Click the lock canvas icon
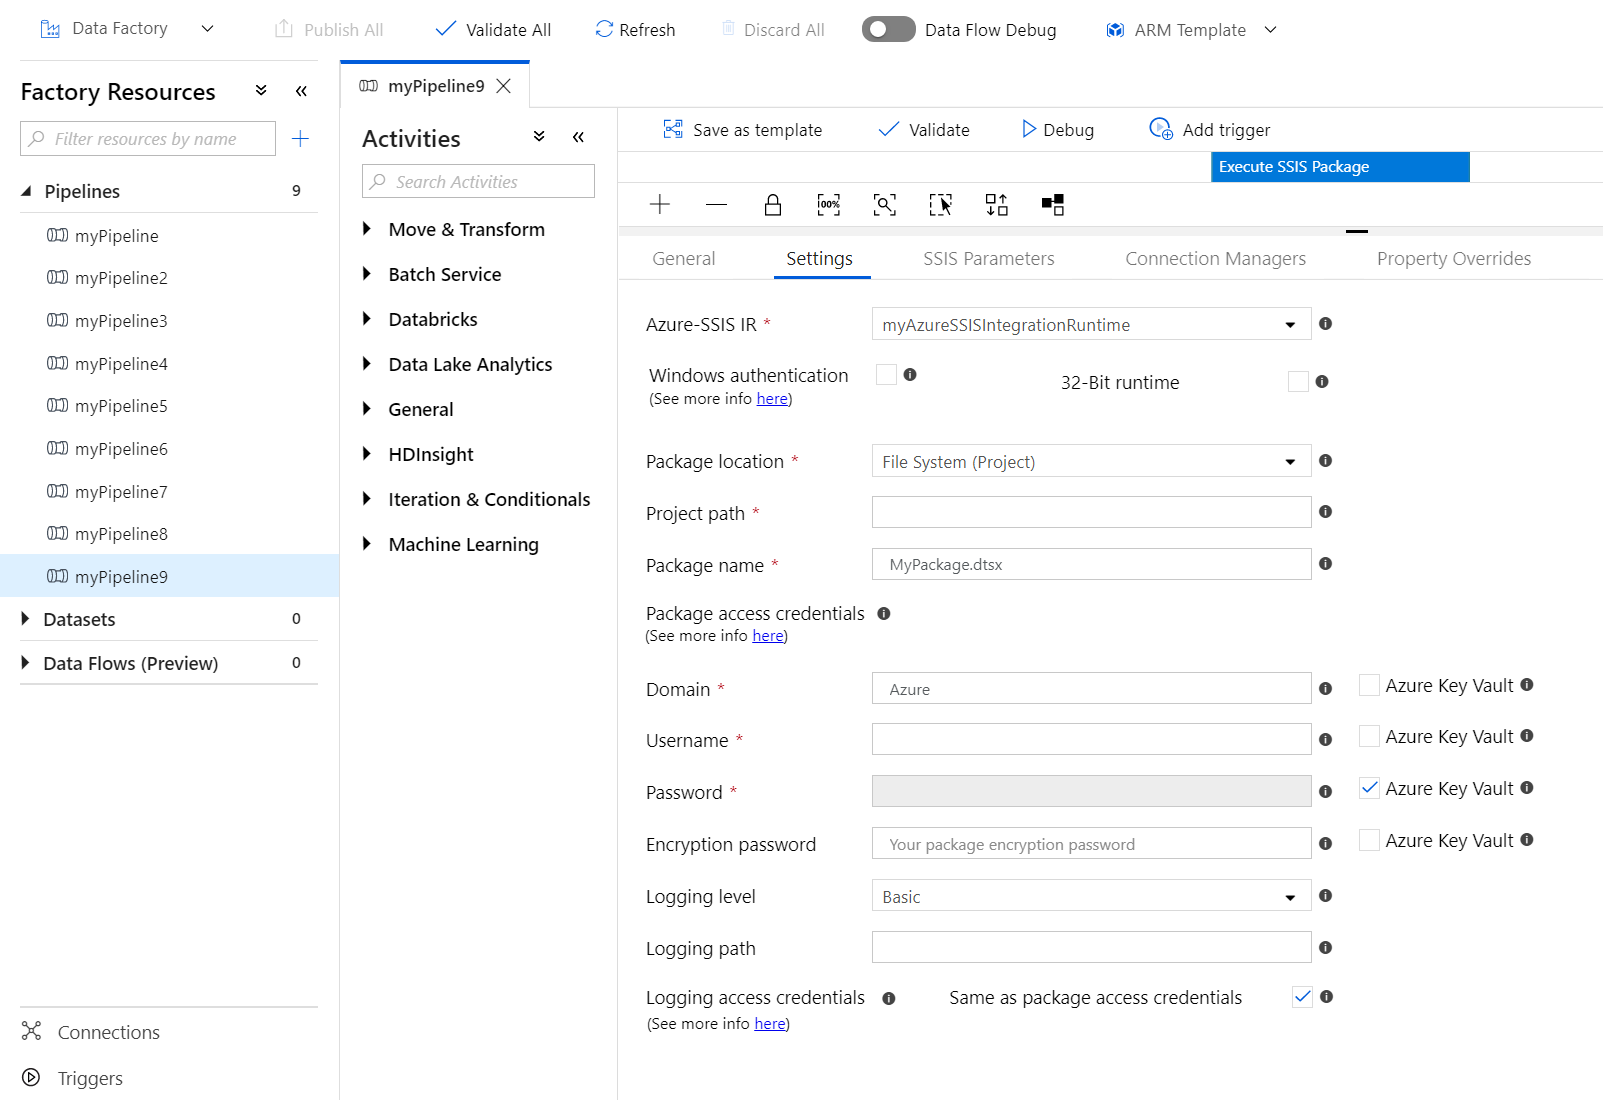The image size is (1603, 1100). pos(772,205)
